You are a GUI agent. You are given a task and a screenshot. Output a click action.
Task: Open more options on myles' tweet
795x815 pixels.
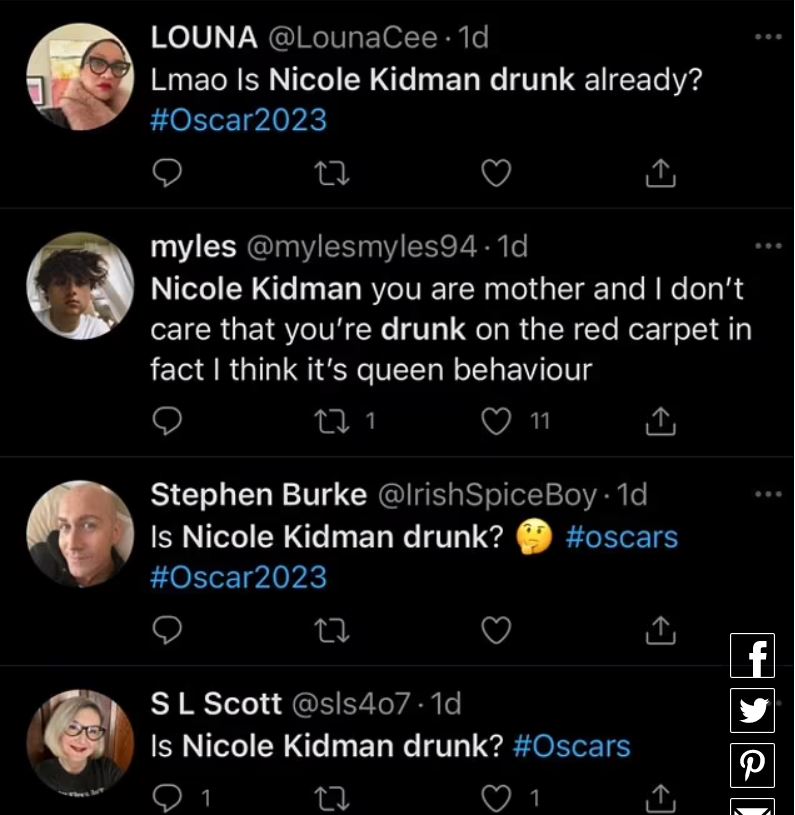point(768,246)
